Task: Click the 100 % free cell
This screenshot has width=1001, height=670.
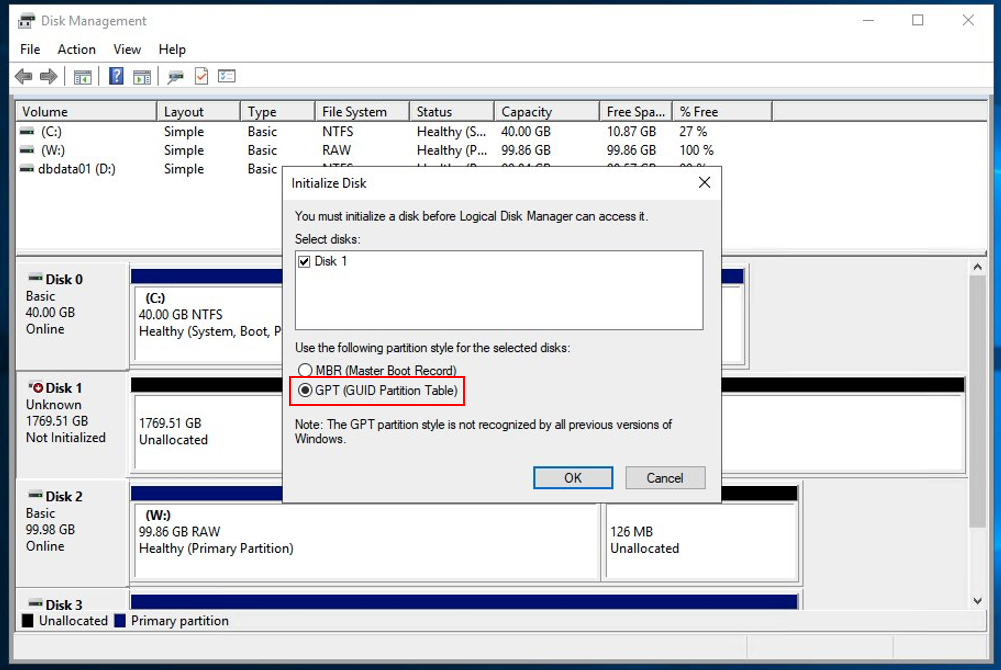Action: [696, 151]
